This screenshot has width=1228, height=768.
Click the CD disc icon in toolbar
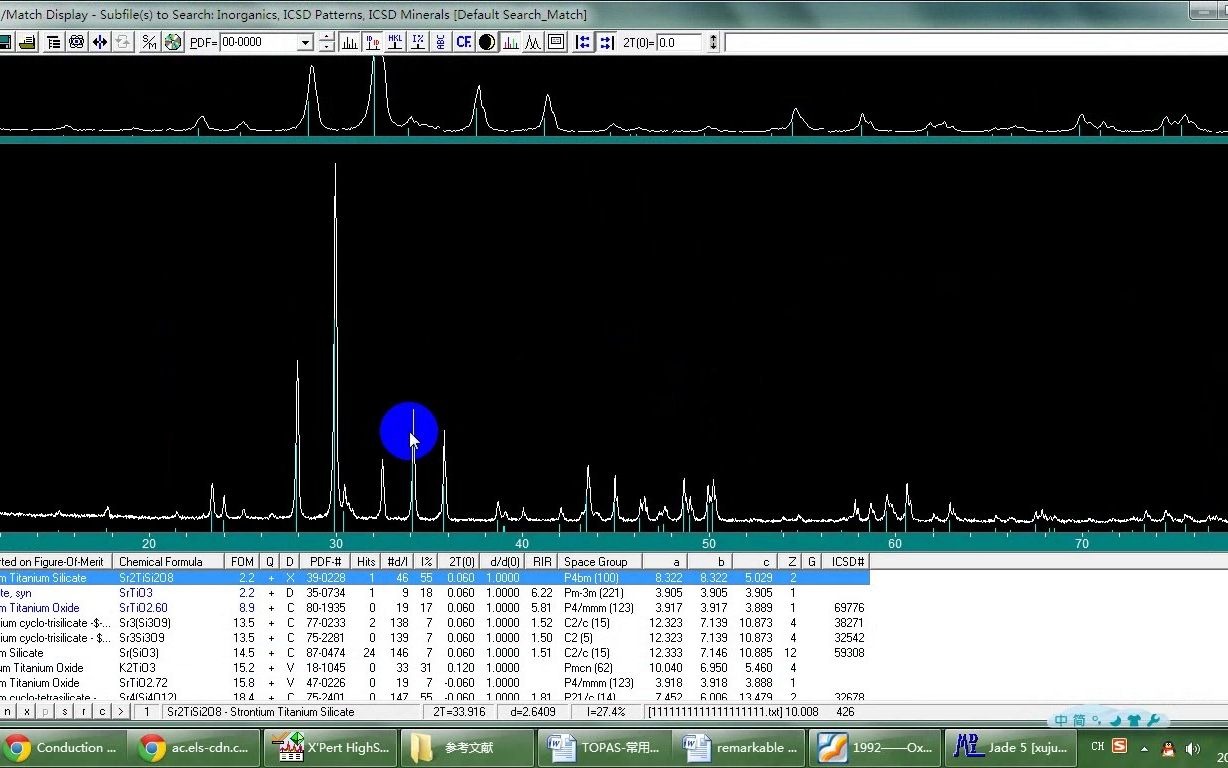coord(173,42)
